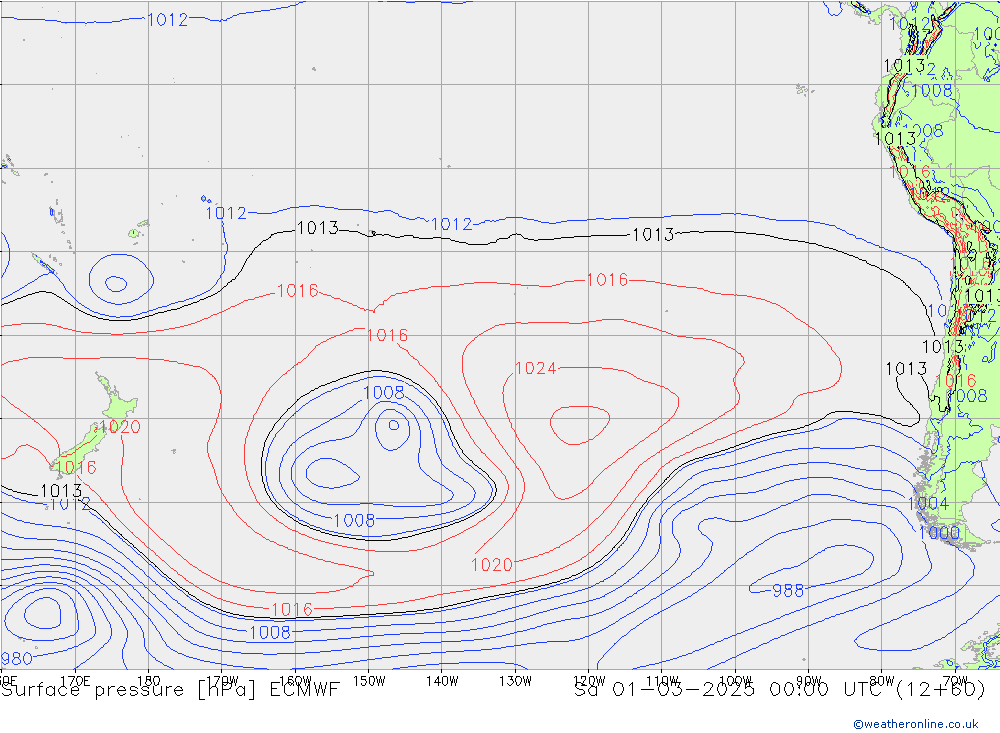Click the 170E longitude axis label
The width and height of the screenshot is (1000, 733).
75,681
